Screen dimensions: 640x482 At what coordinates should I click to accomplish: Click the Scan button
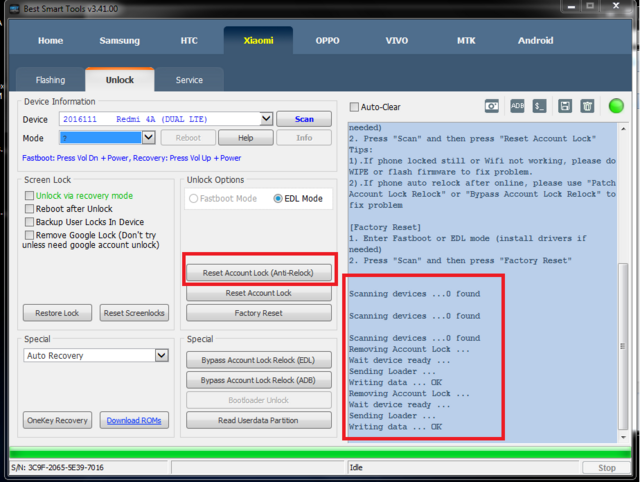[304, 119]
